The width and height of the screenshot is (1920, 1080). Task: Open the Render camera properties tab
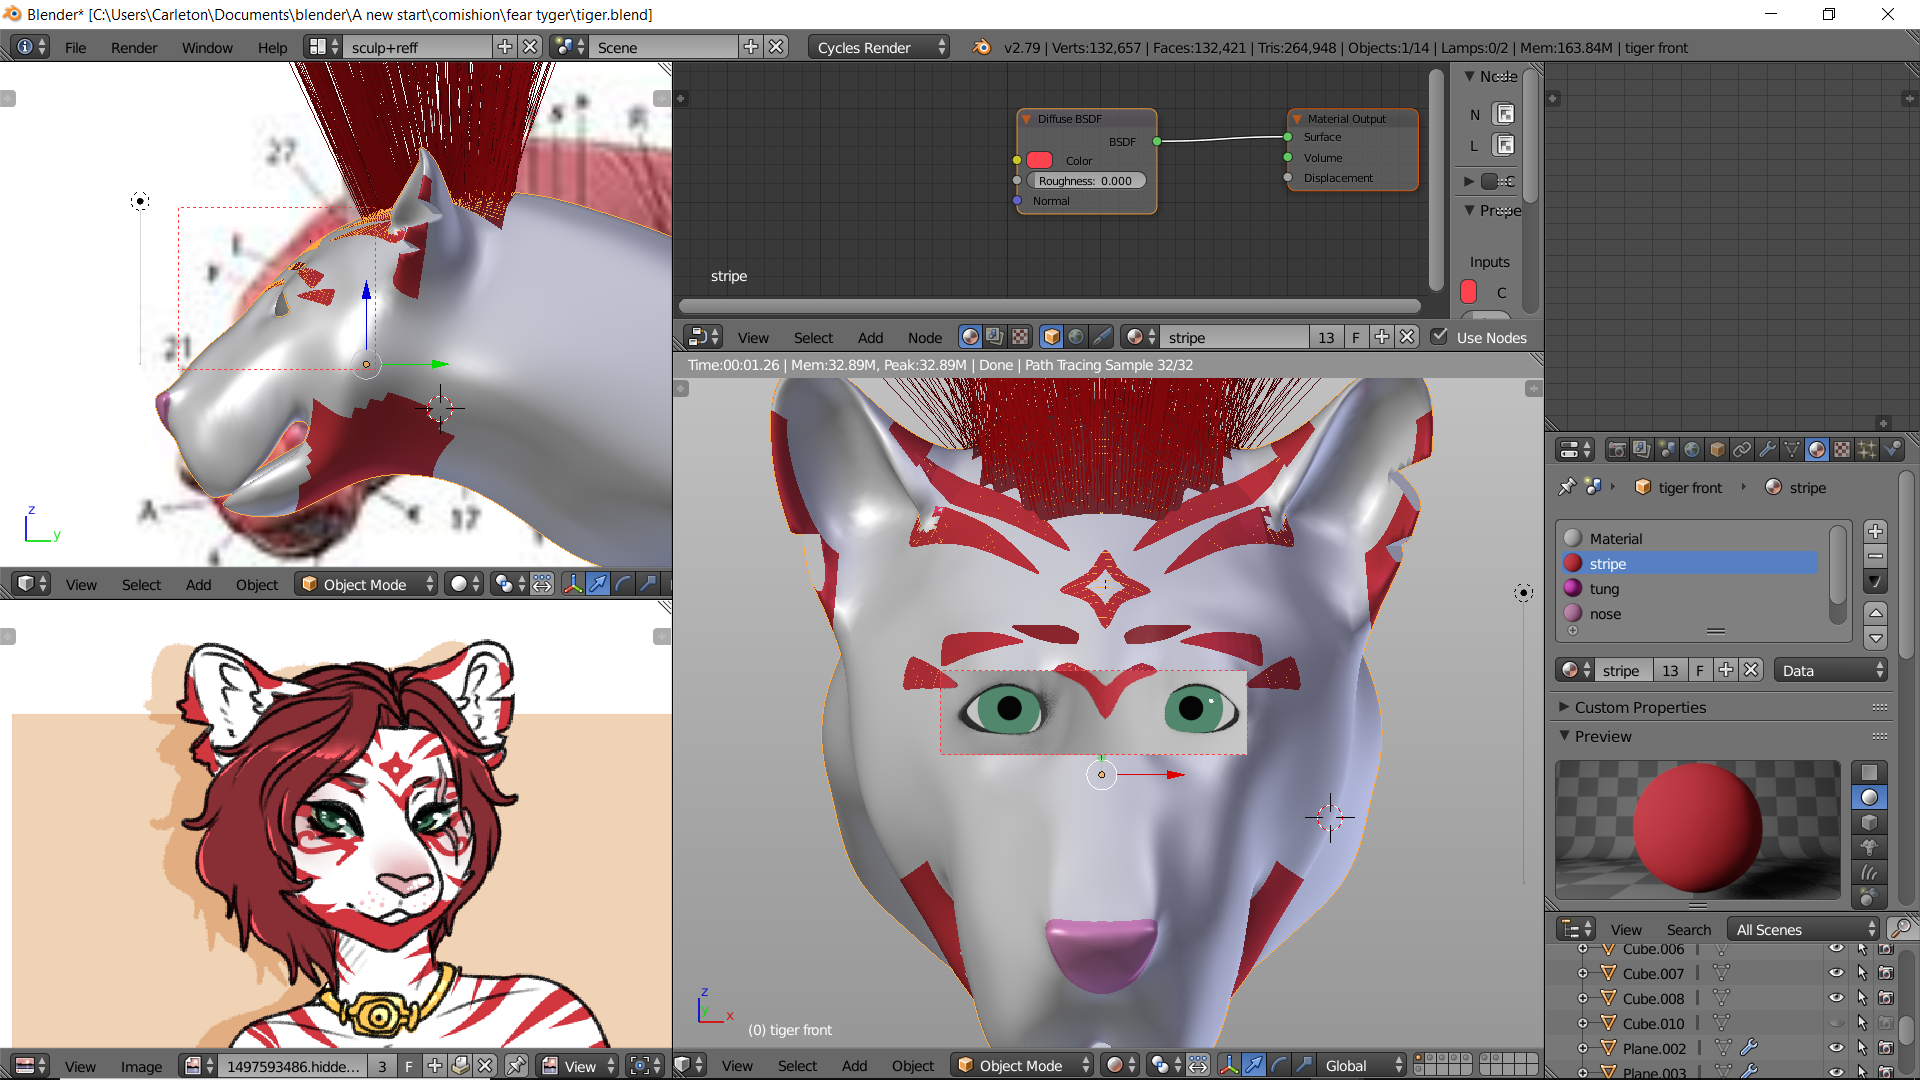tap(1617, 450)
